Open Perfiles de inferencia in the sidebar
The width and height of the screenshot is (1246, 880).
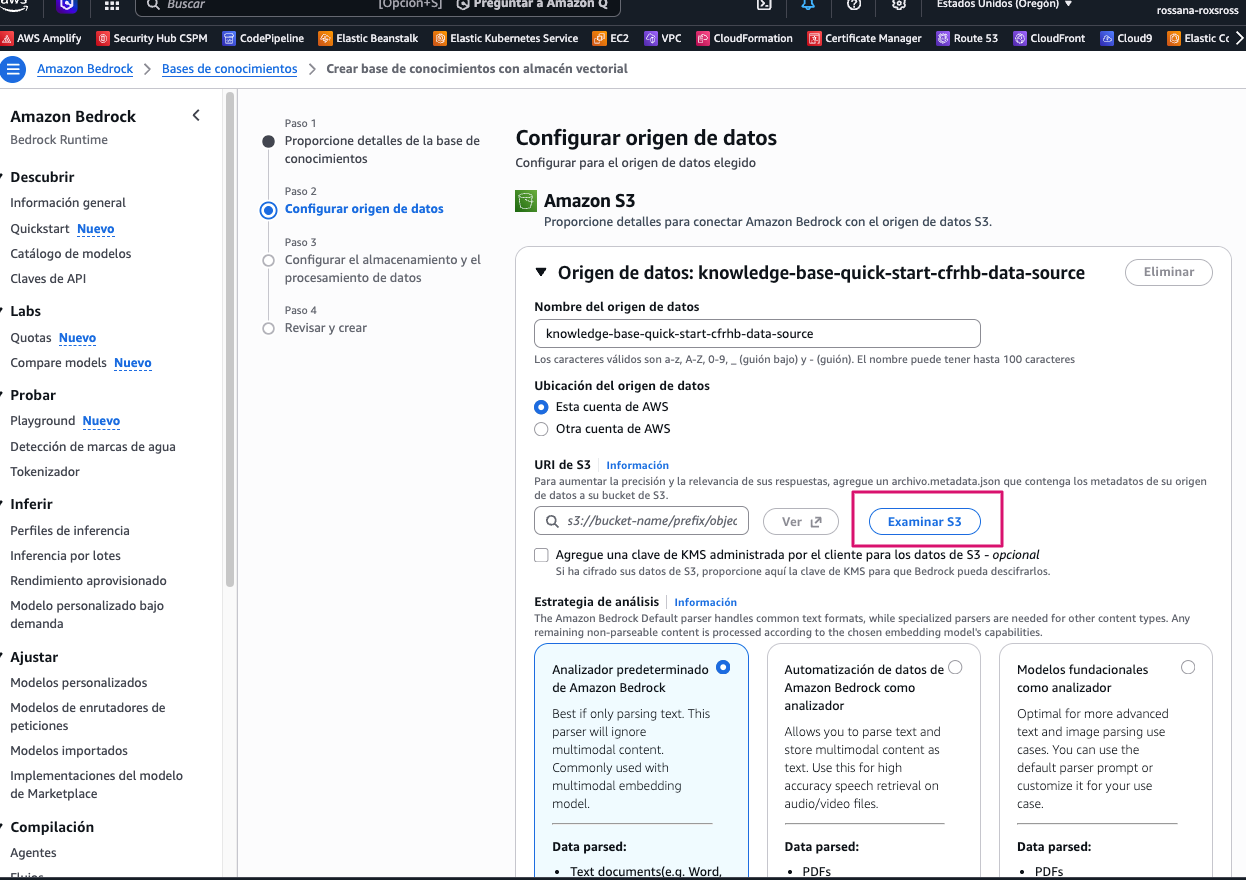70,531
